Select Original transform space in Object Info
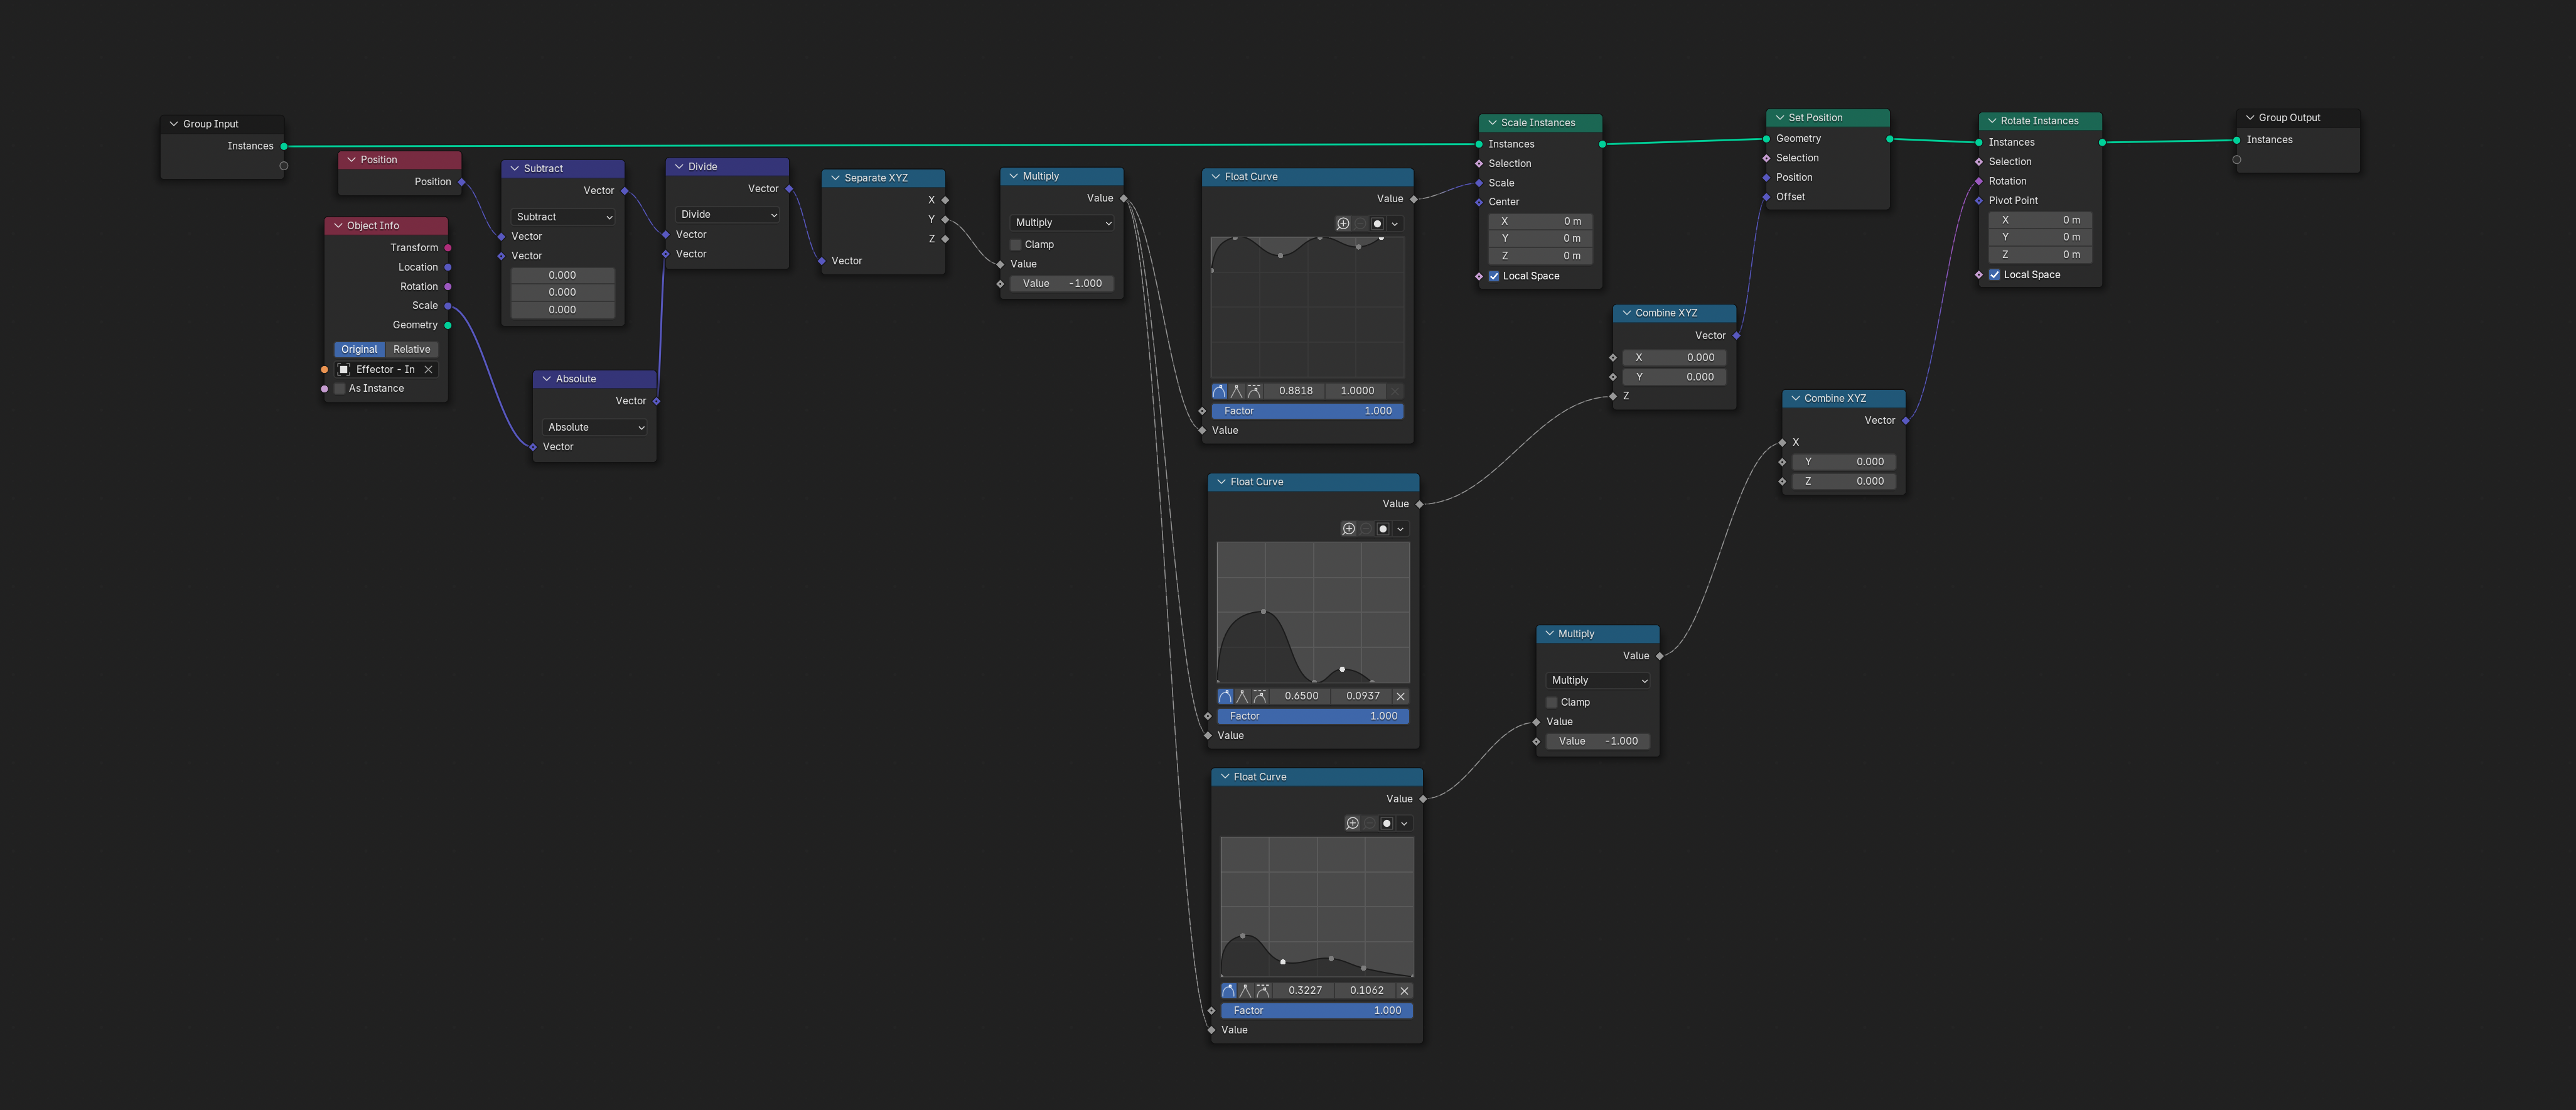 pos(359,350)
